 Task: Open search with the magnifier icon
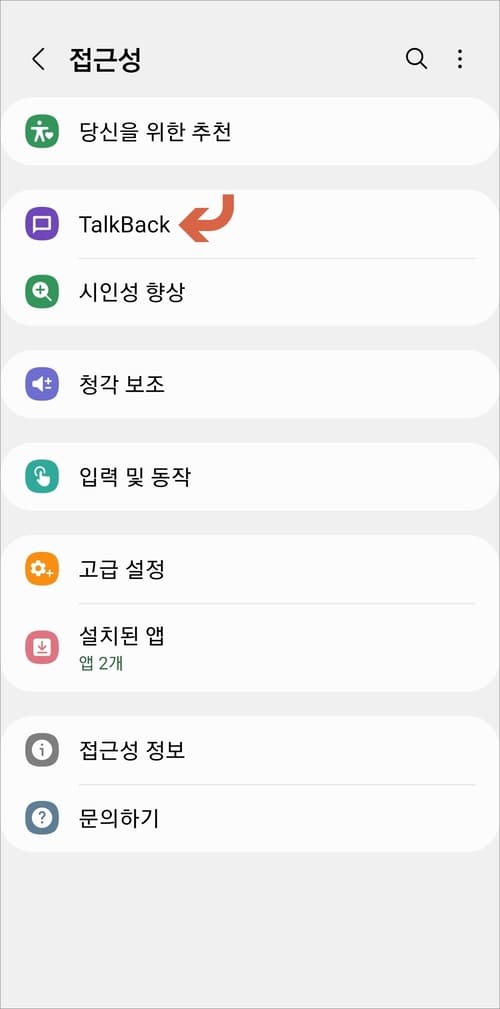pos(416,59)
